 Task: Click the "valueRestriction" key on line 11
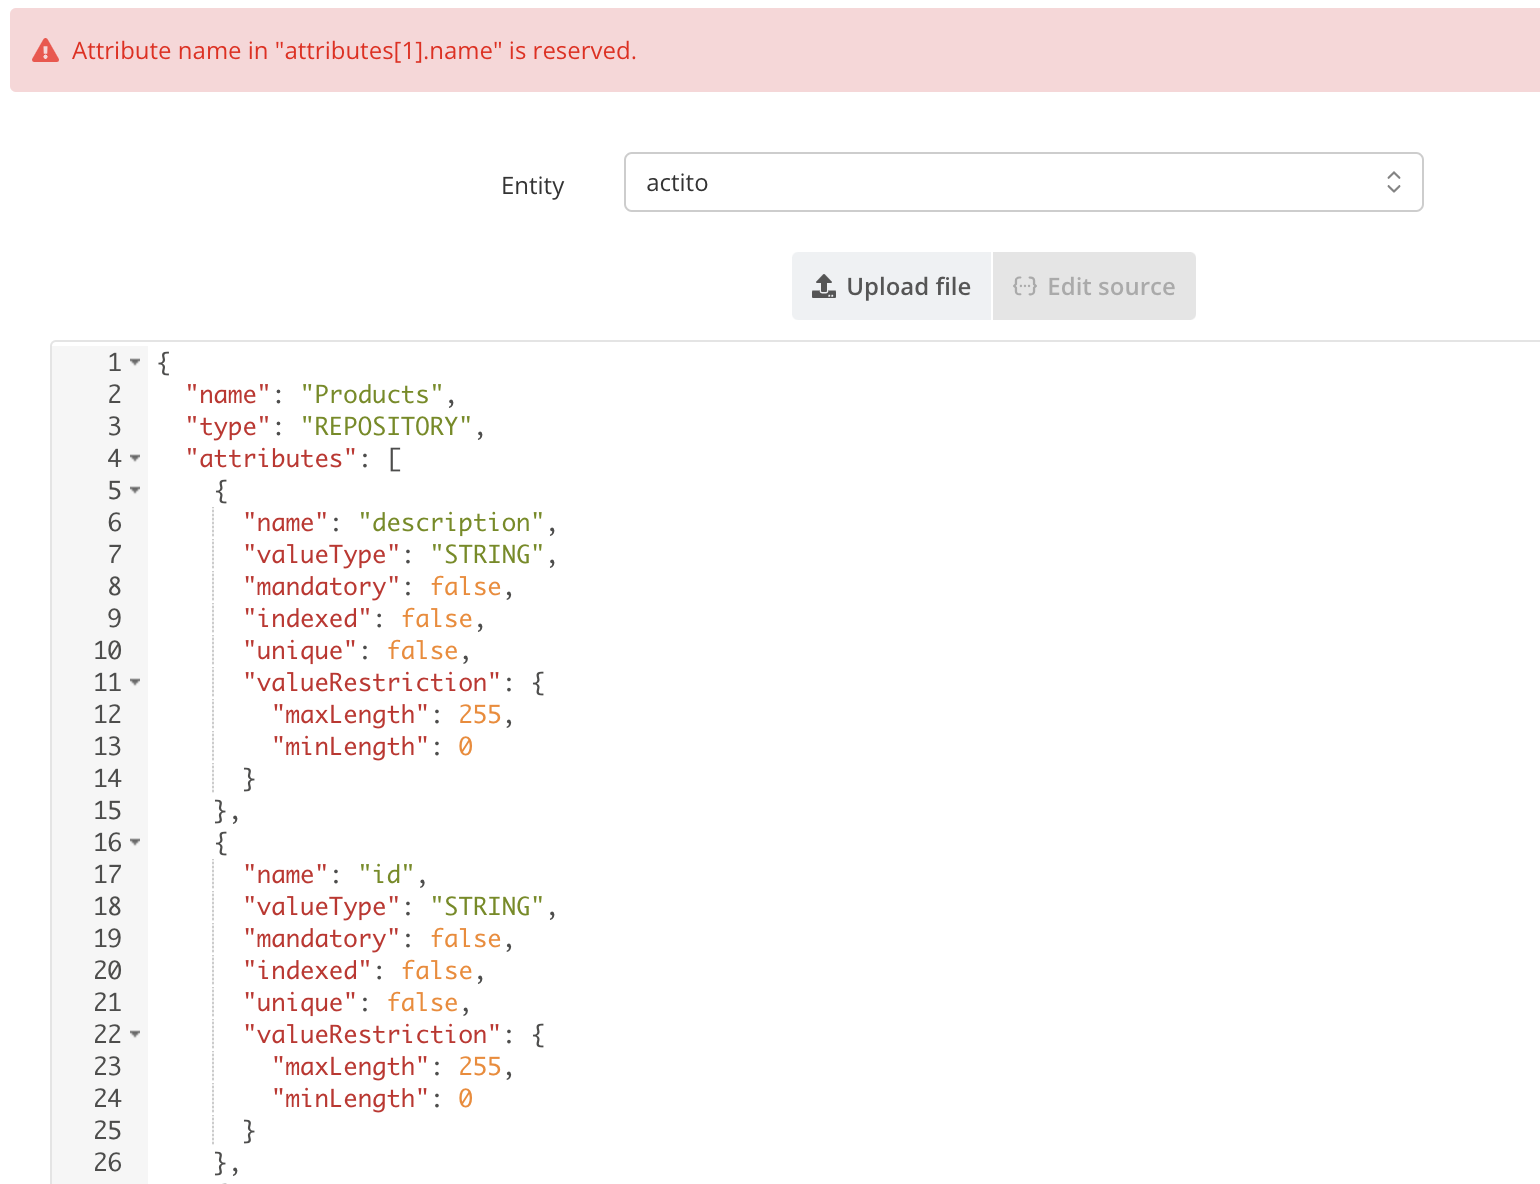click(372, 683)
